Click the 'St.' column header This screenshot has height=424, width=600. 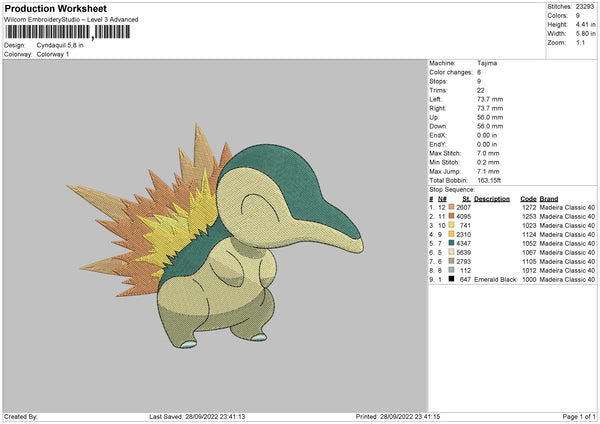[466, 199]
